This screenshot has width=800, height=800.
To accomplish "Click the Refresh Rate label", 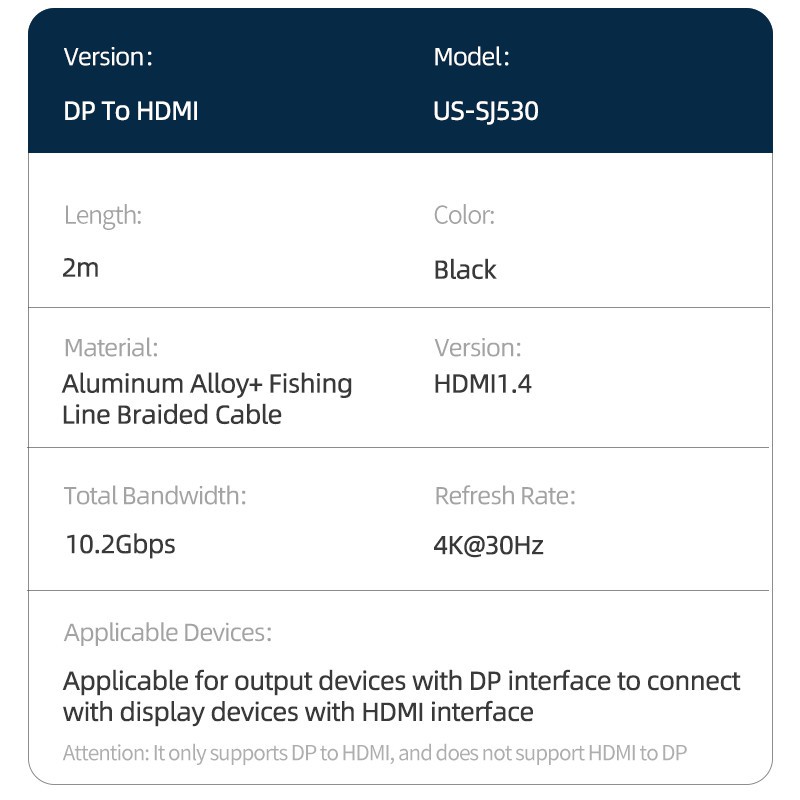I will click(505, 496).
